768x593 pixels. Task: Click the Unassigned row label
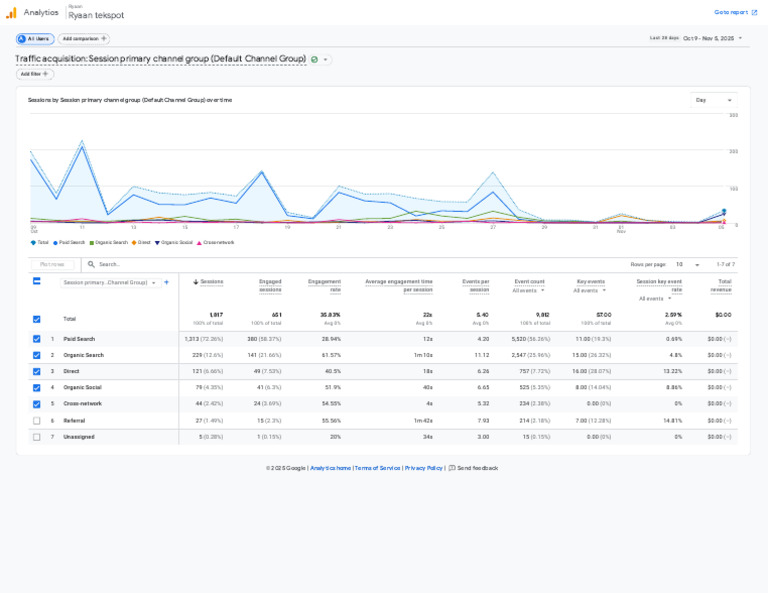click(79, 437)
